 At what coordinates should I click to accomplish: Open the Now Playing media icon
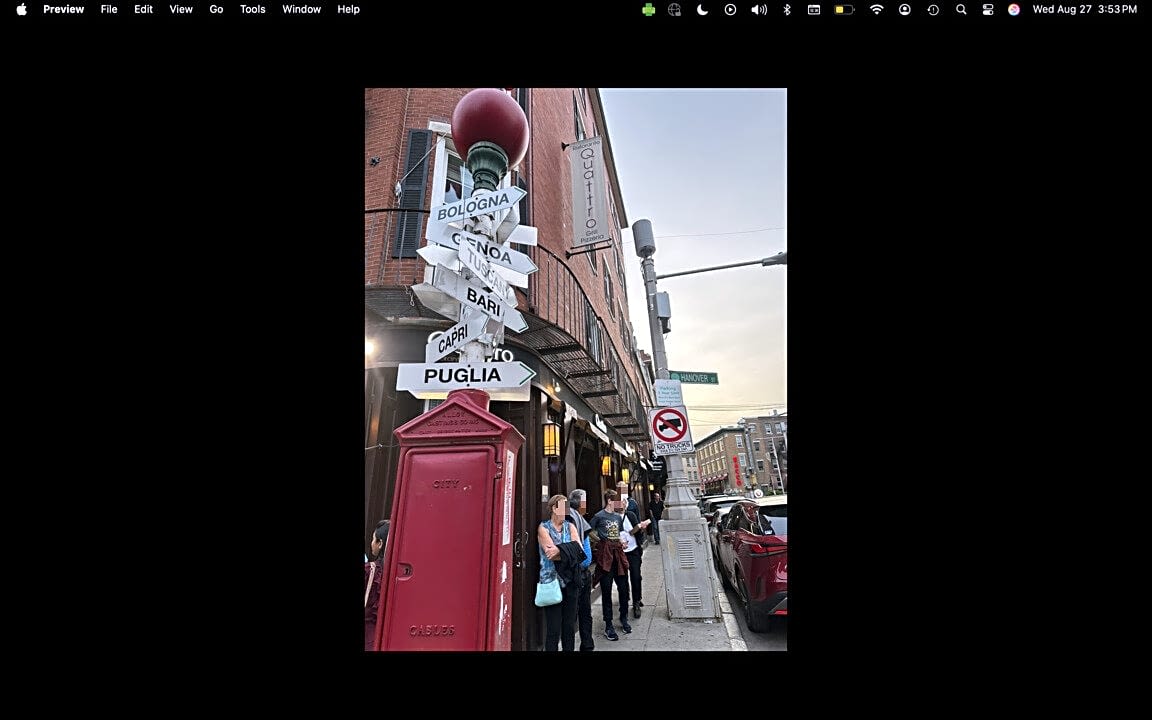[730, 9]
